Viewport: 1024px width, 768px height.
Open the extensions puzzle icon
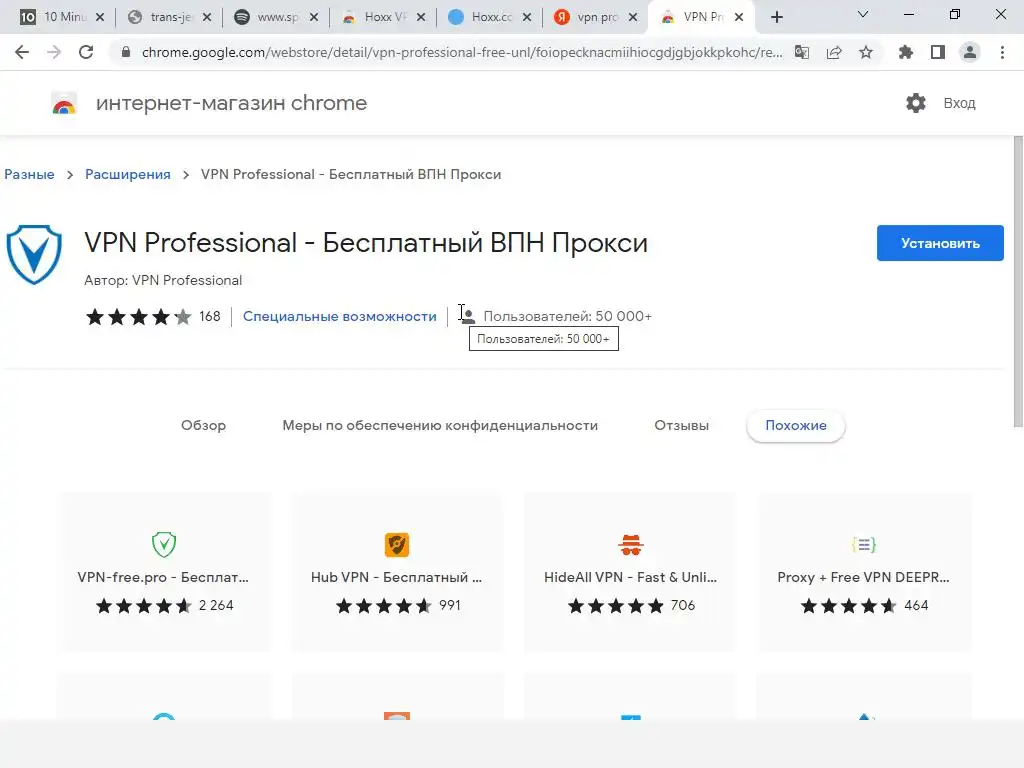point(906,52)
